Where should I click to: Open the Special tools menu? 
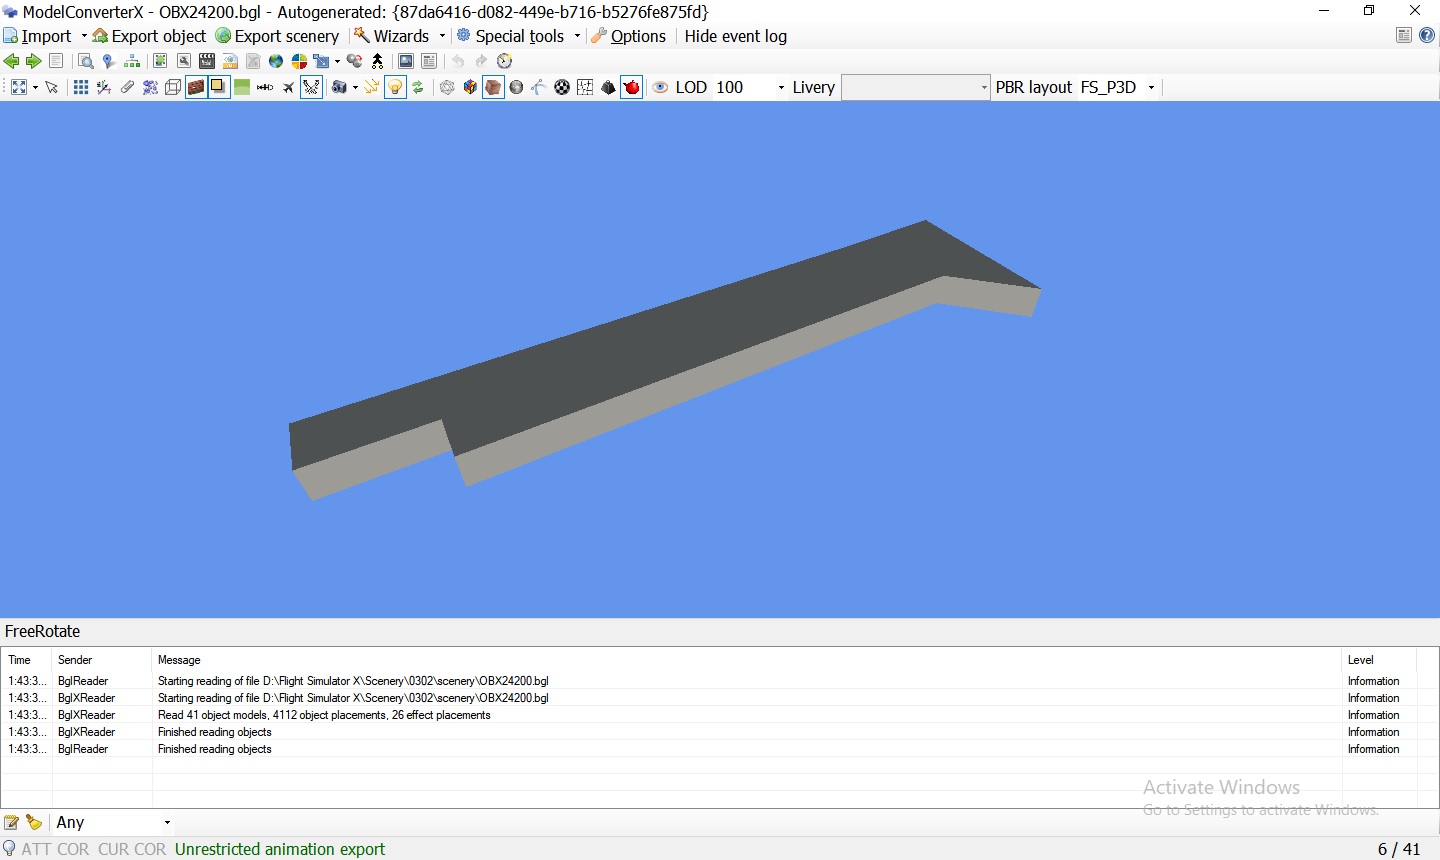[518, 36]
